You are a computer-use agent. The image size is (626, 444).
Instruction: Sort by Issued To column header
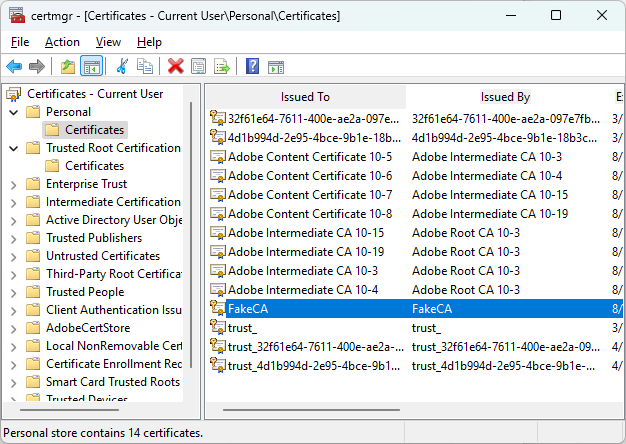click(x=305, y=97)
